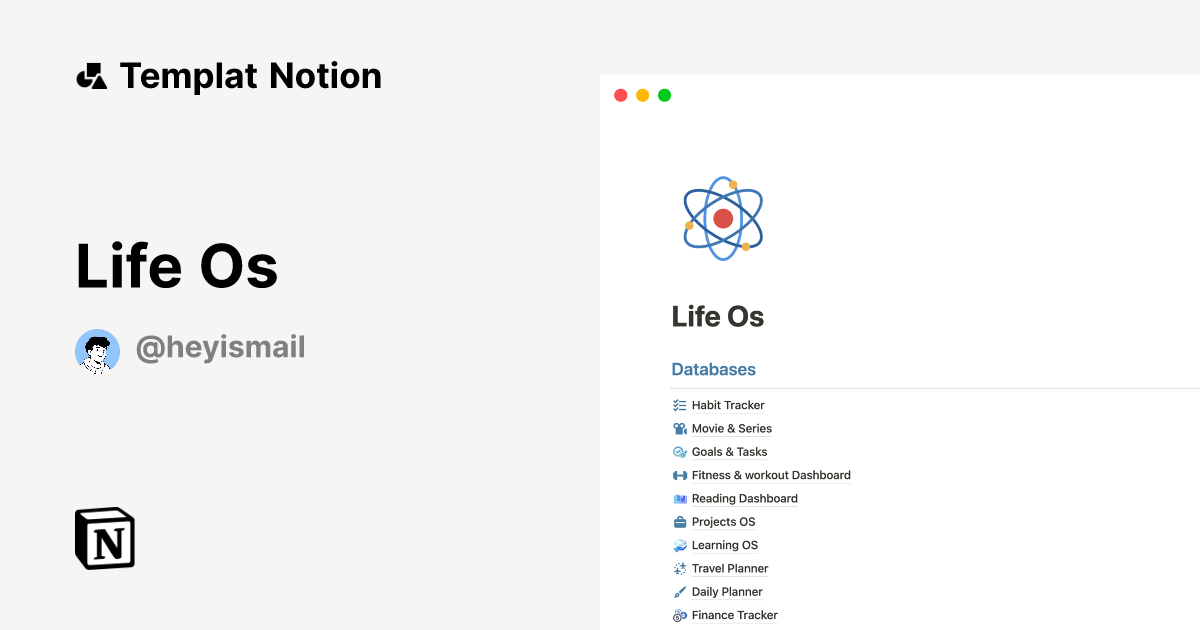Select the Projects OS briefcase icon
The image size is (1200, 630).
pyautogui.click(x=681, y=521)
